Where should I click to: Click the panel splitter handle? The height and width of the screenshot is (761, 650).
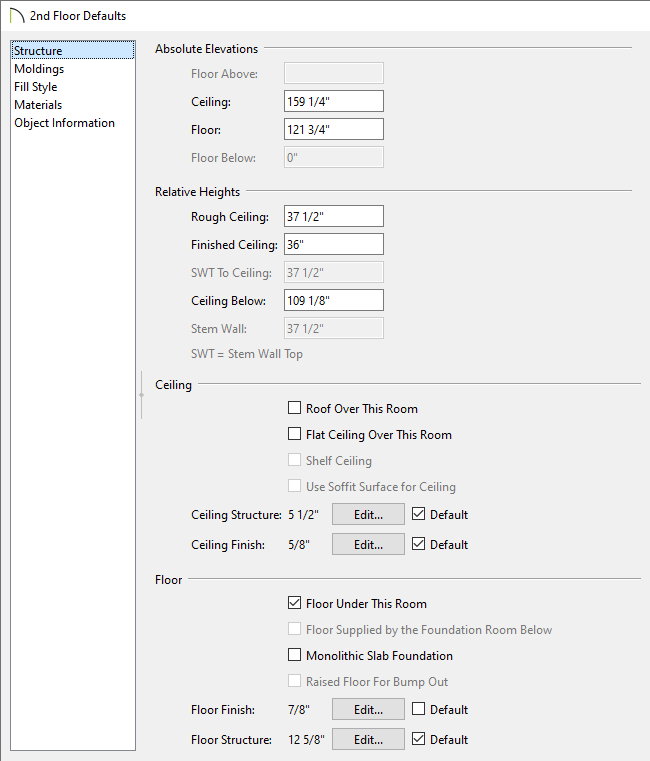tap(141, 395)
